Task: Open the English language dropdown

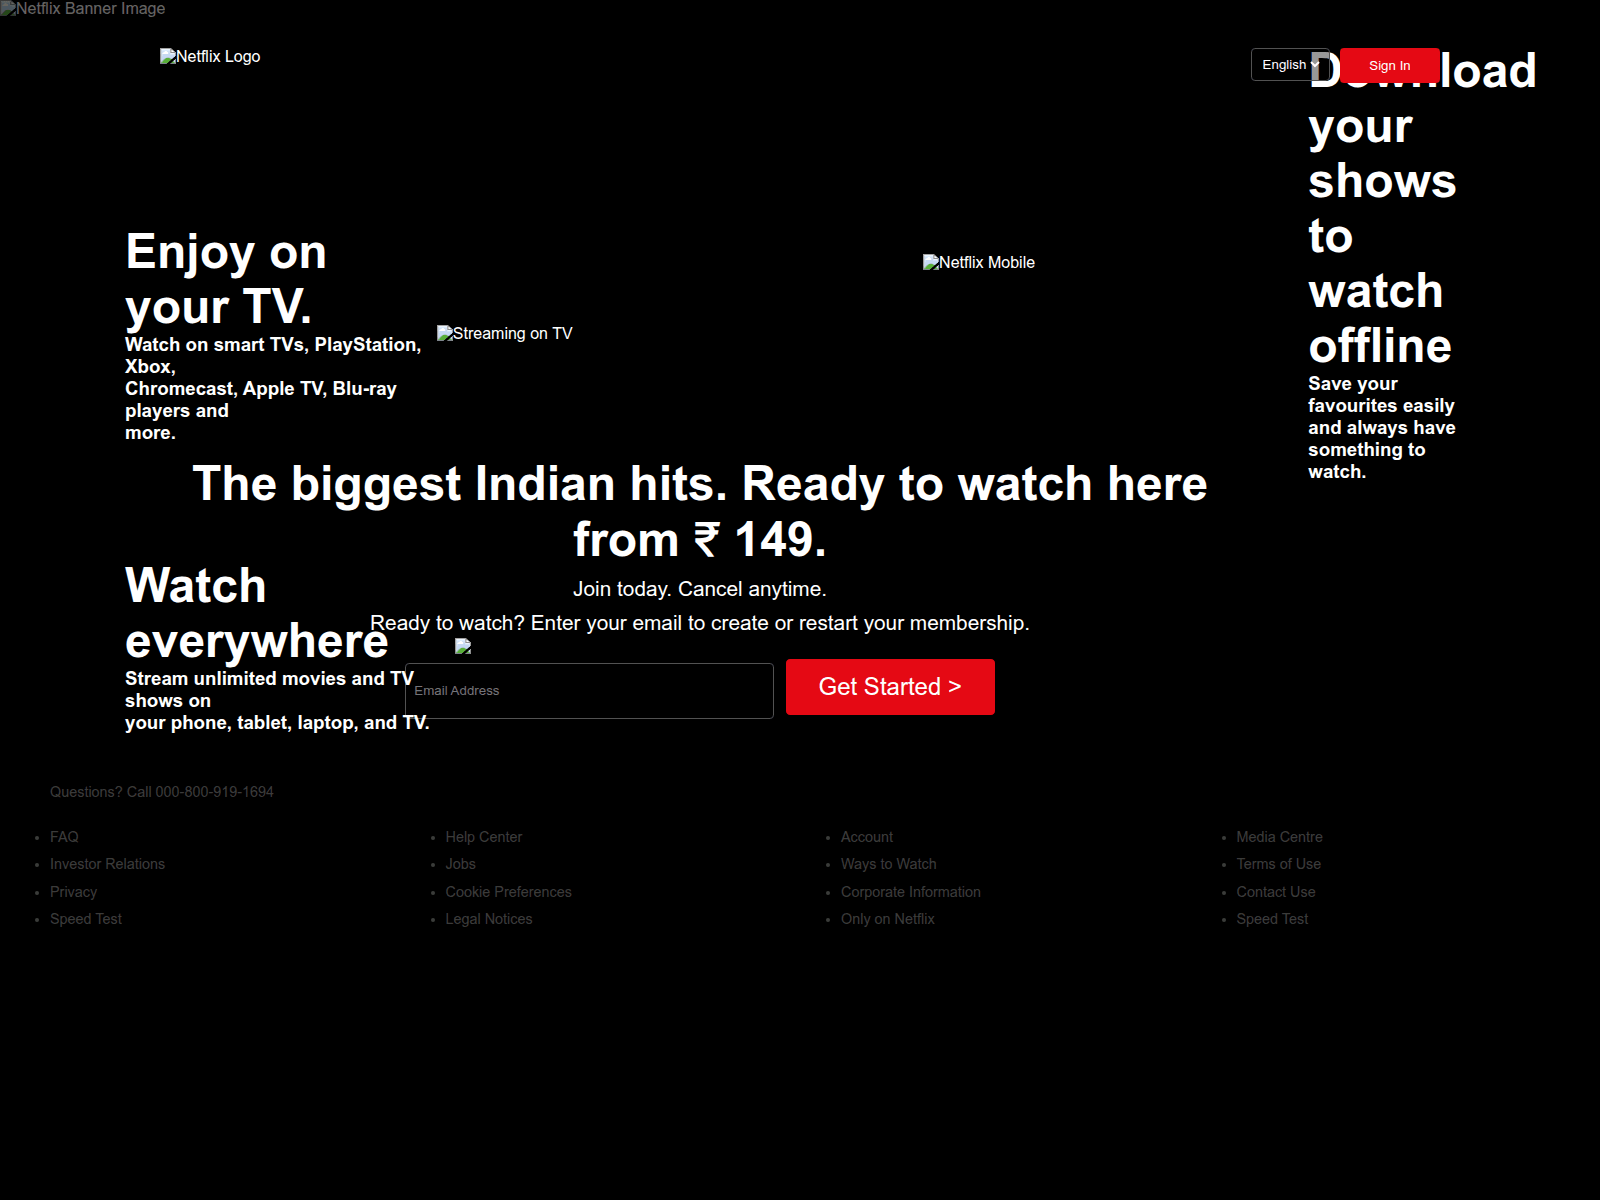Action: coord(1290,65)
